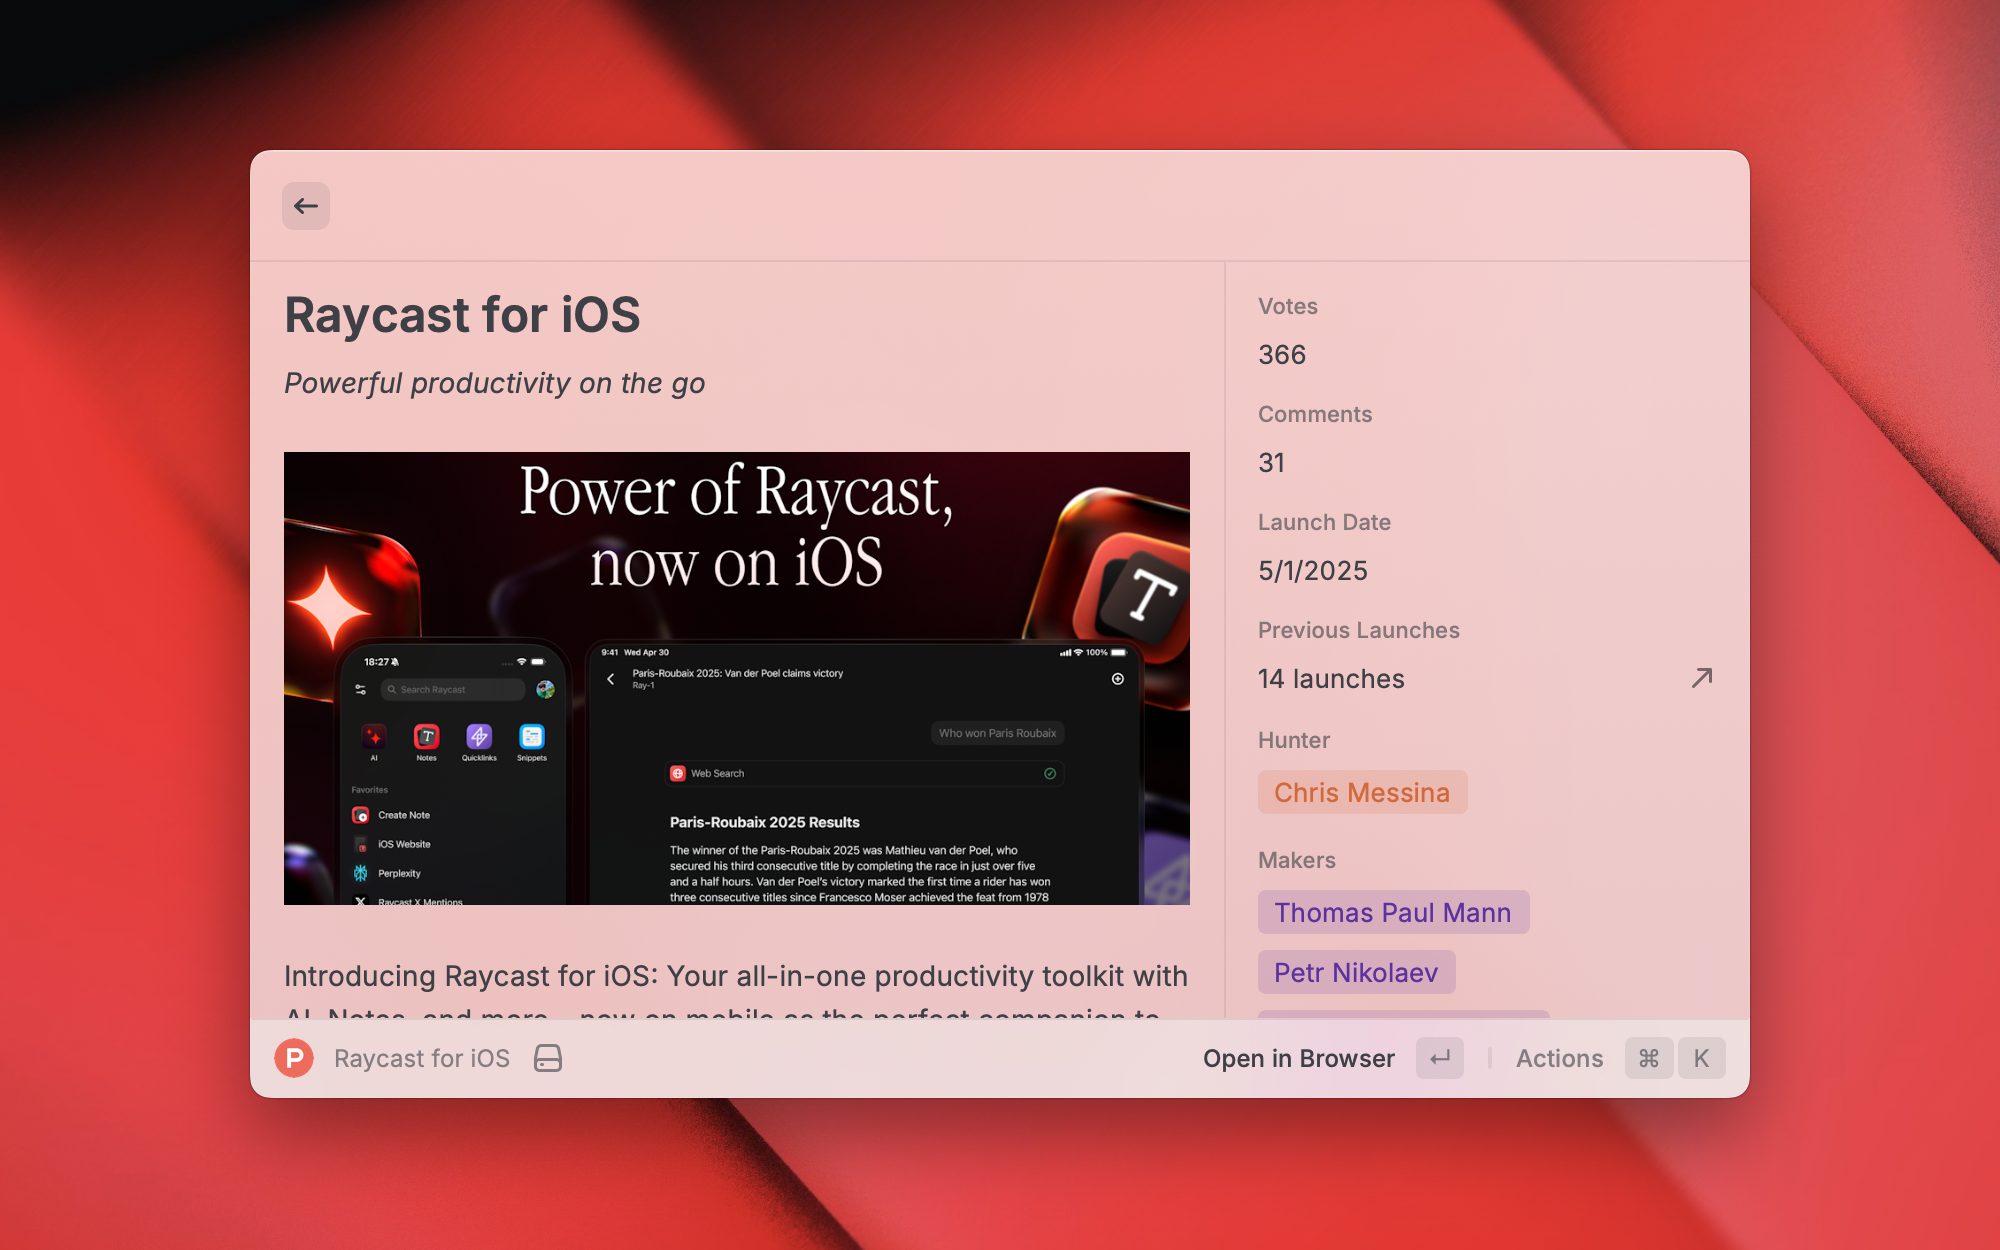
Task: Select the 14 launches entry
Action: tap(1331, 679)
